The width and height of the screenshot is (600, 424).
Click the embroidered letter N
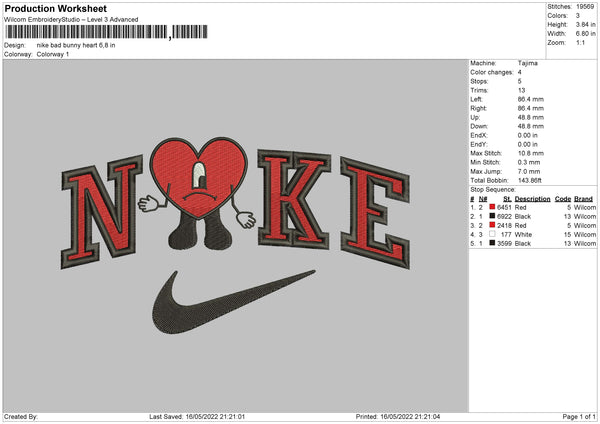coord(102,211)
